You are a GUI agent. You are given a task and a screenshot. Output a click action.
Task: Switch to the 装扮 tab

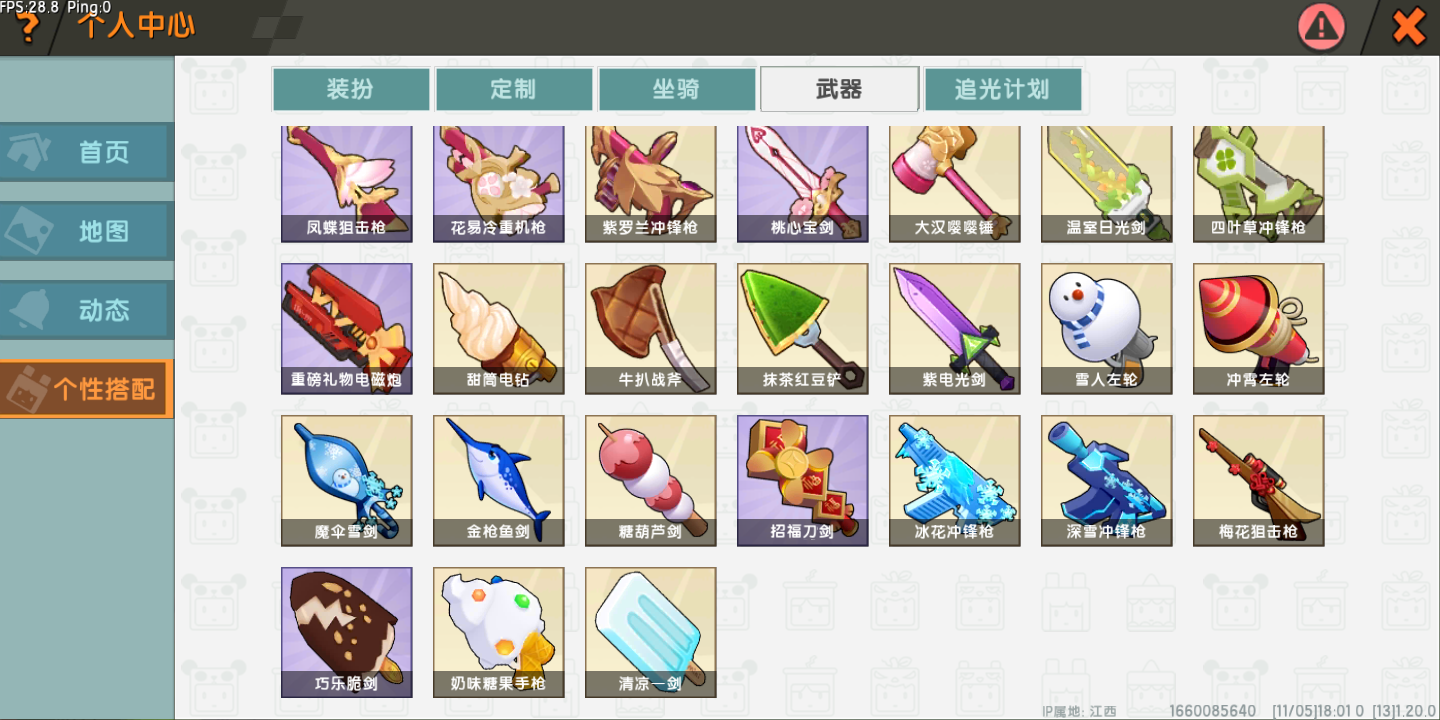[351, 89]
